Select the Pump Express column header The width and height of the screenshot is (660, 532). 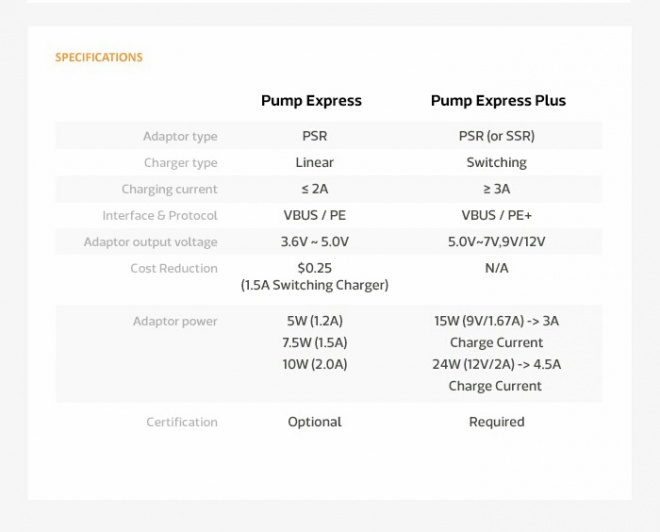pos(311,101)
